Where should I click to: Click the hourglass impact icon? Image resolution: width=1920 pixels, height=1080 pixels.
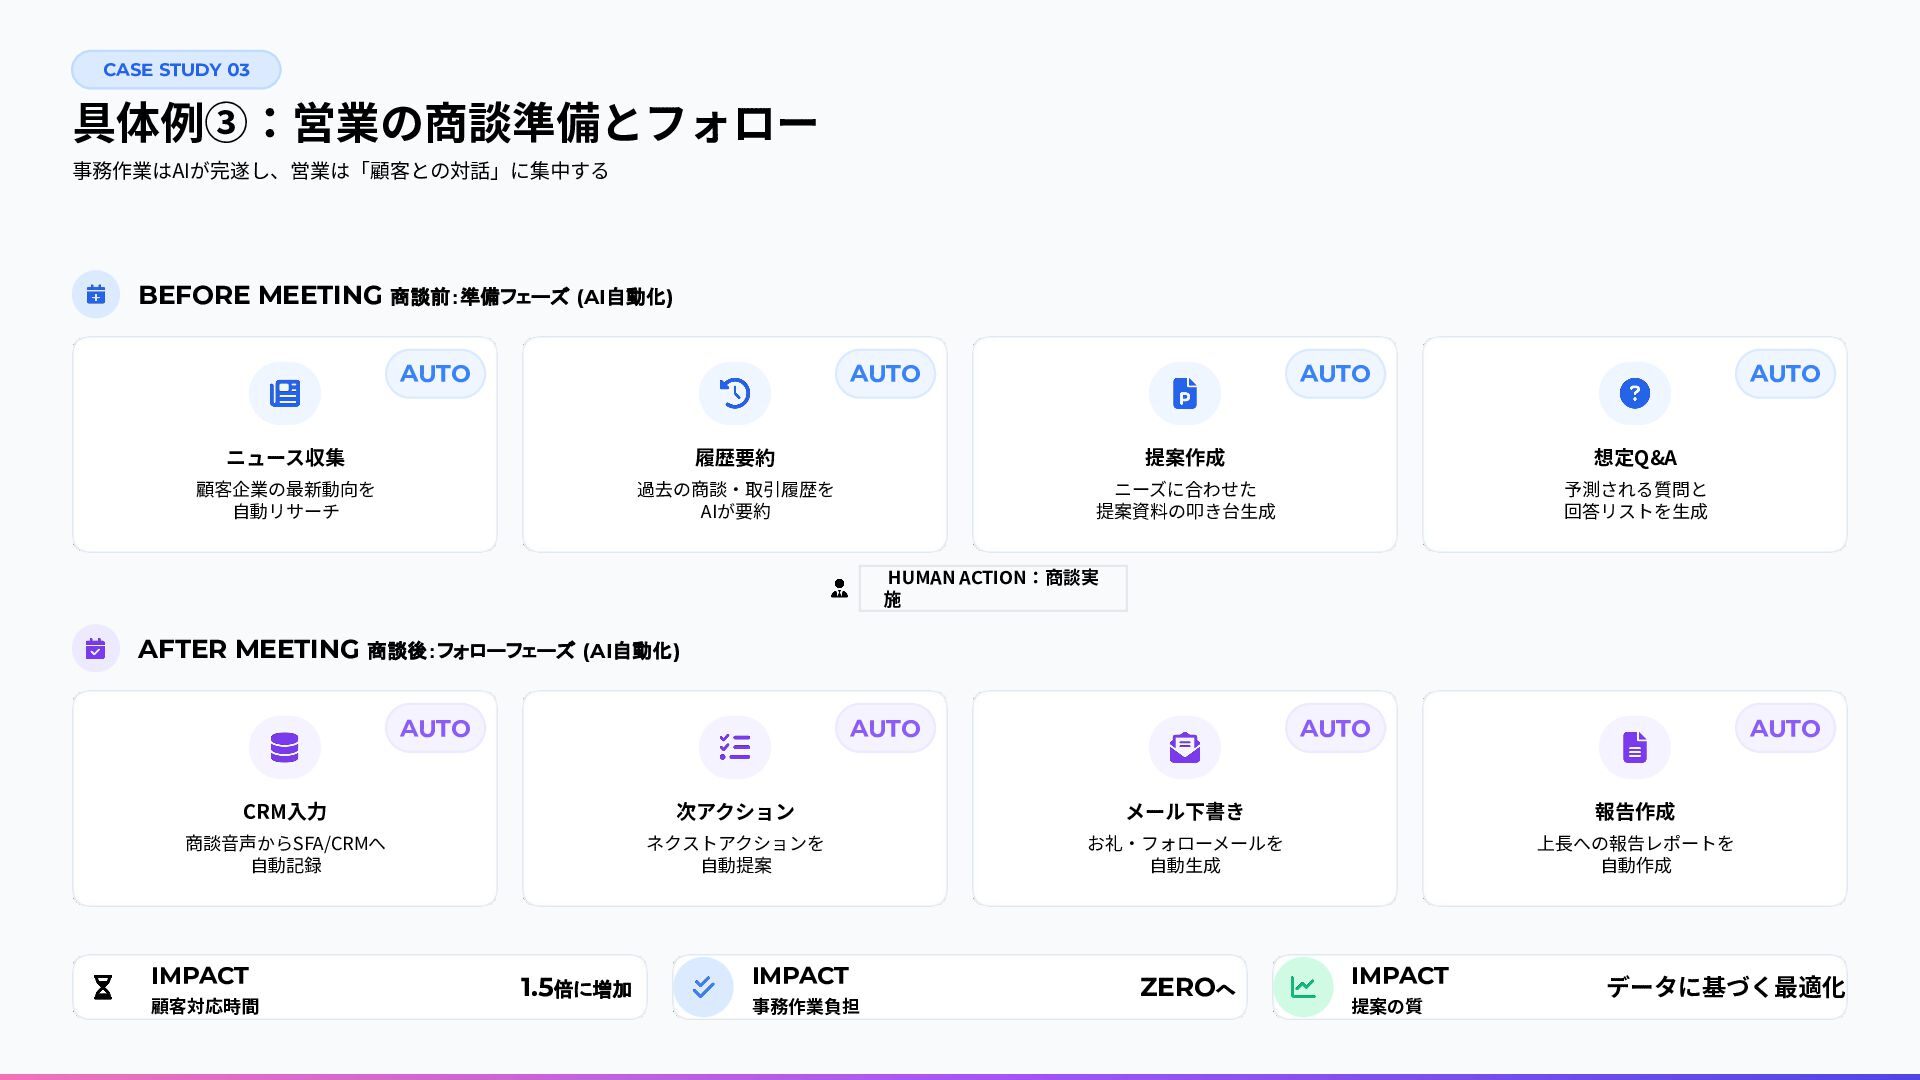pyautogui.click(x=103, y=988)
